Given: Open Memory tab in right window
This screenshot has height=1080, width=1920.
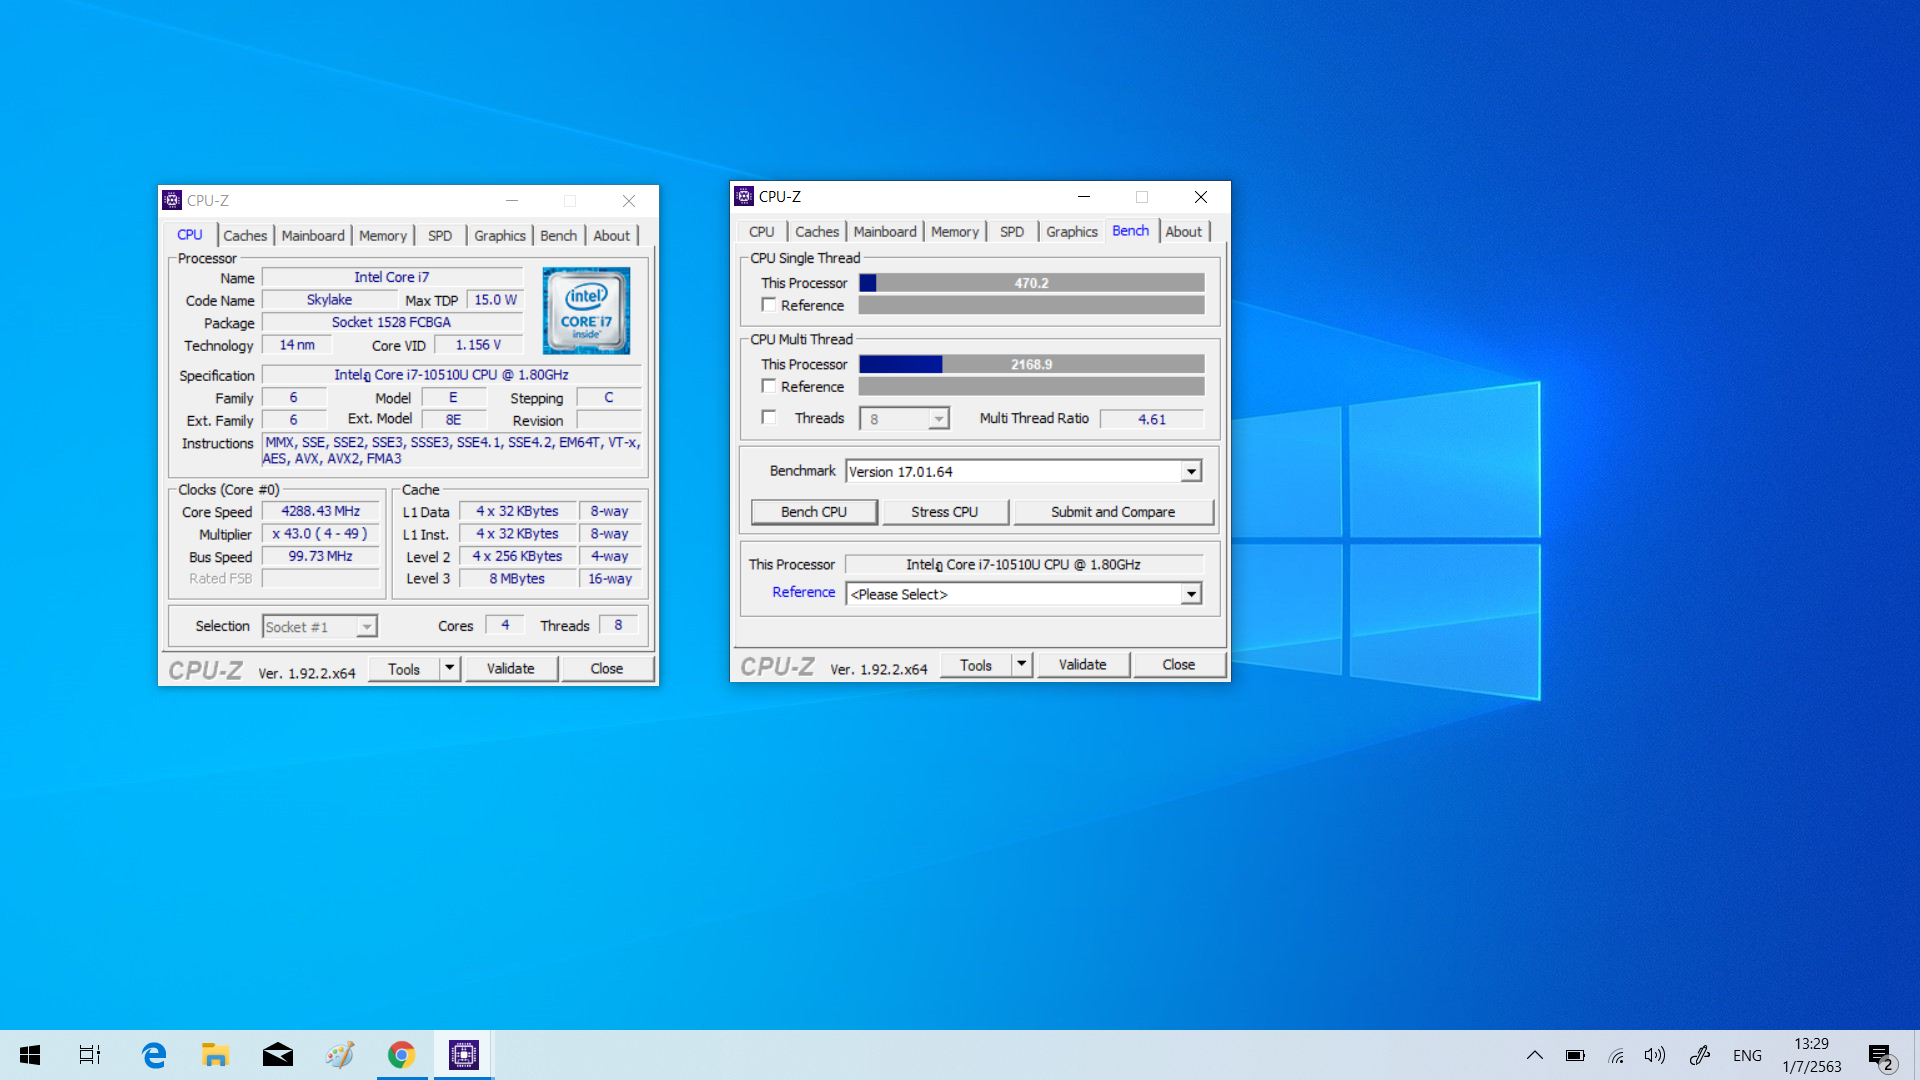Looking at the screenshot, I should click(x=955, y=232).
